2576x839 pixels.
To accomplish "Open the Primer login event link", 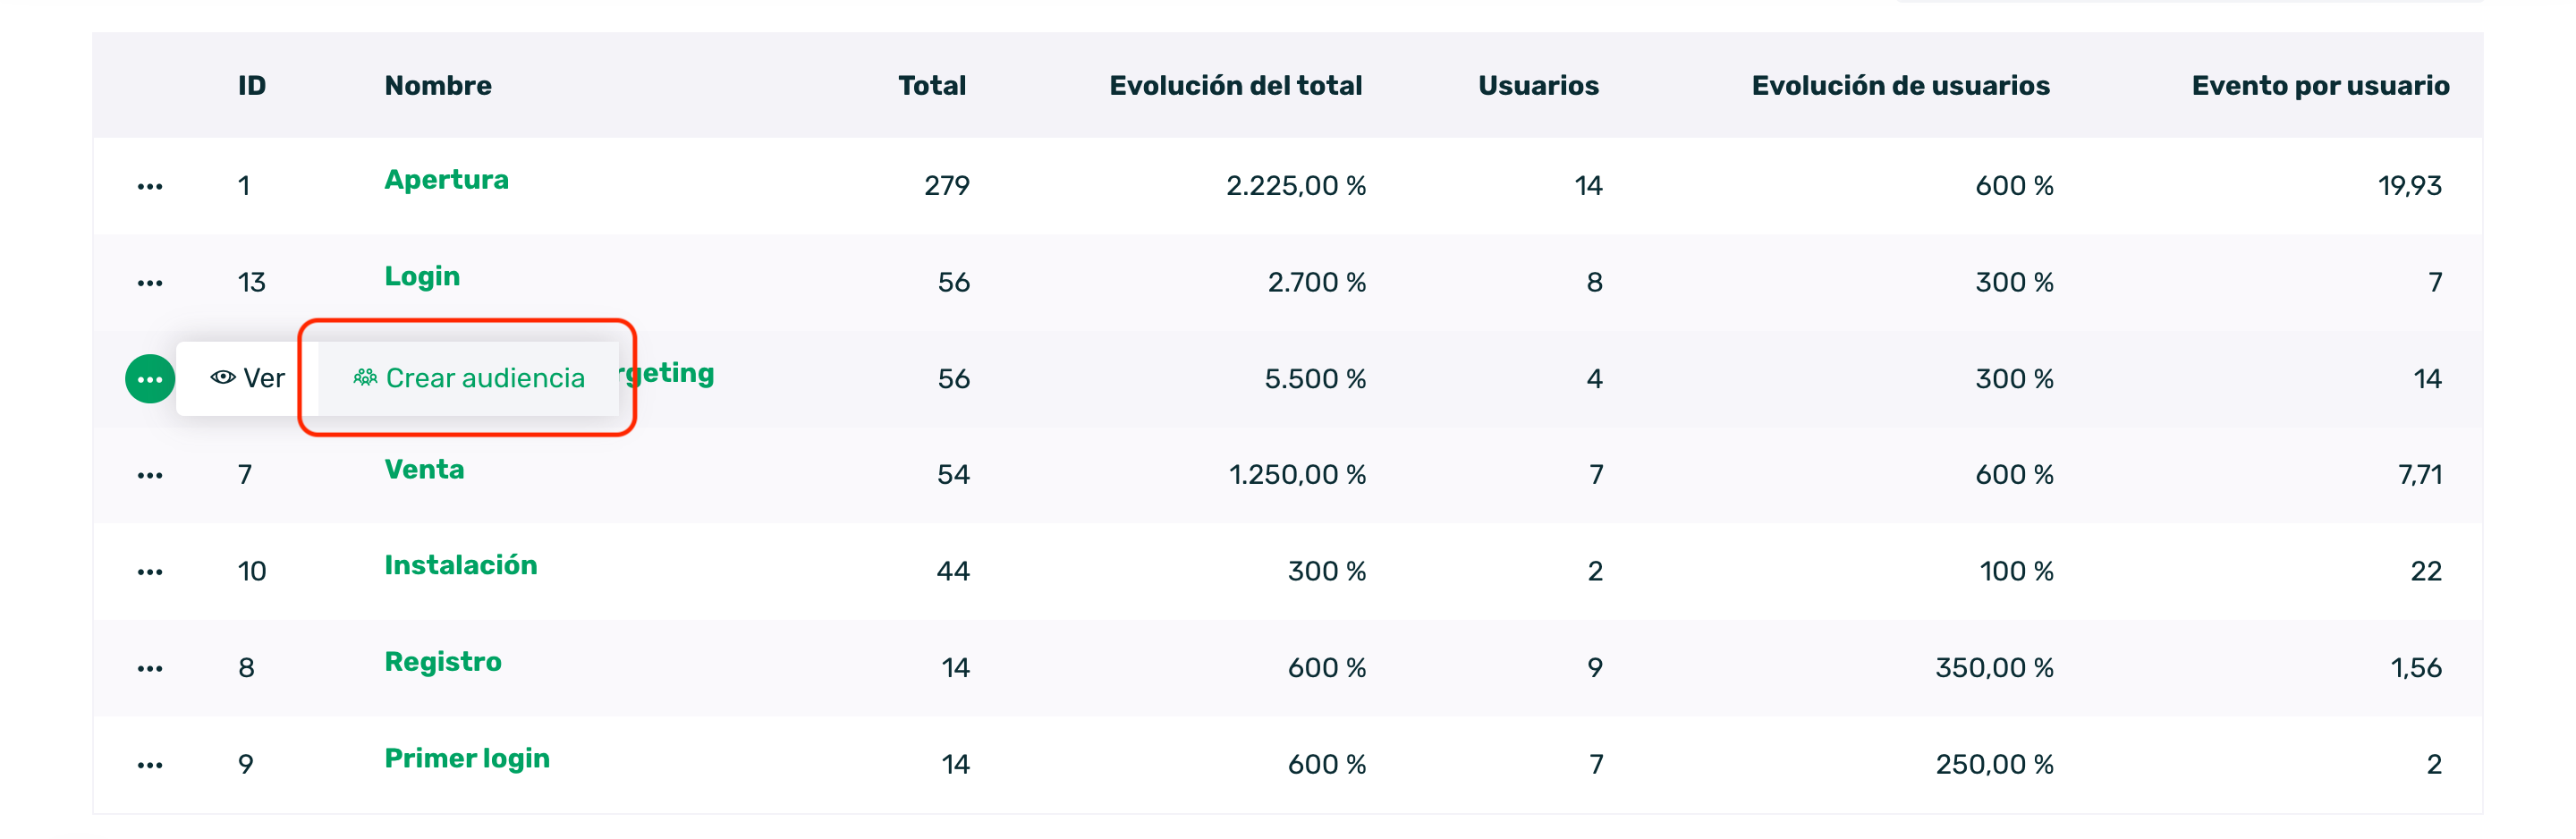I will click(x=467, y=758).
